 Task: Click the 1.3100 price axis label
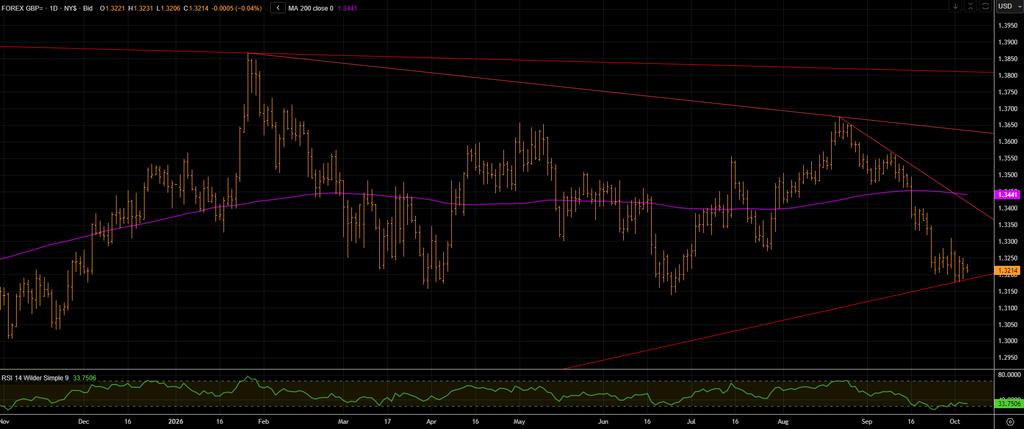(1010, 307)
